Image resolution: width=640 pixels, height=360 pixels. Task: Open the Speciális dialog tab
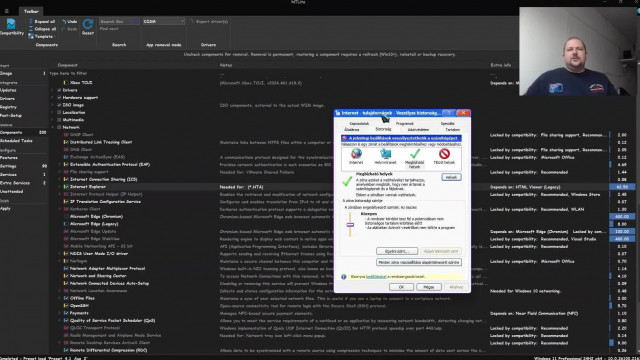(447, 123)
